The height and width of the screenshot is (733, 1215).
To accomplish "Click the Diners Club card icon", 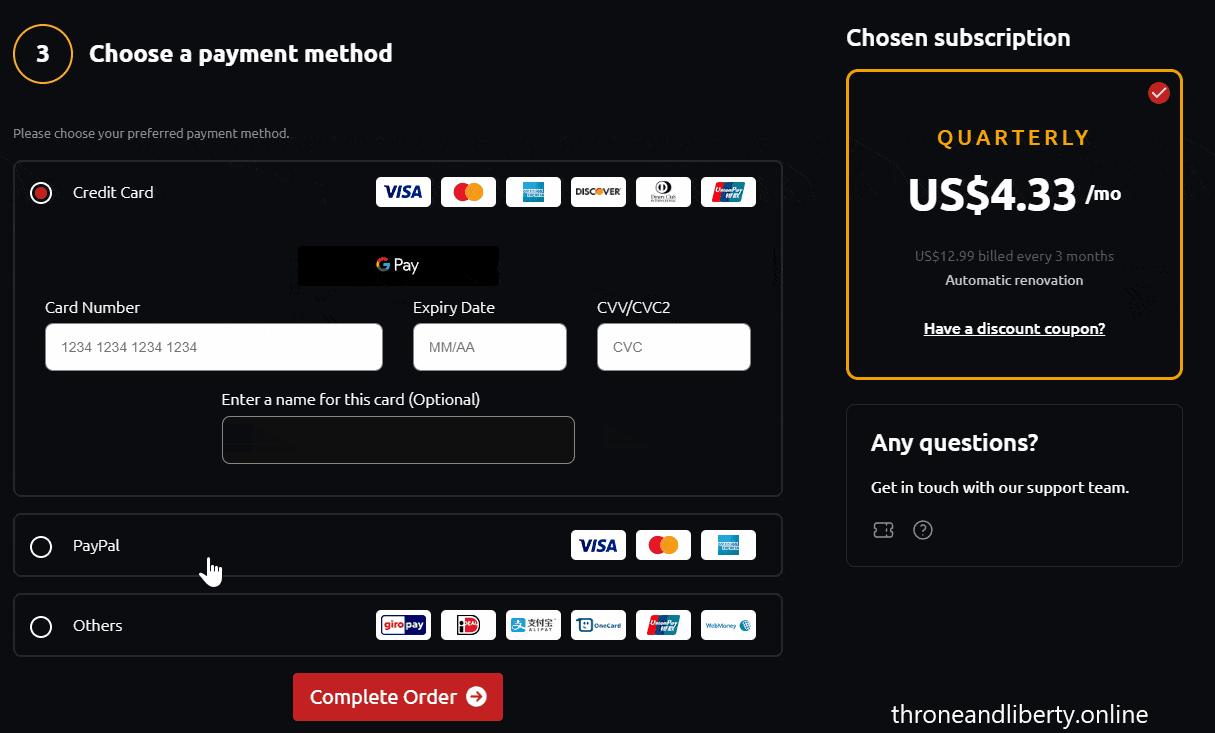I will (x=663, y=192).
